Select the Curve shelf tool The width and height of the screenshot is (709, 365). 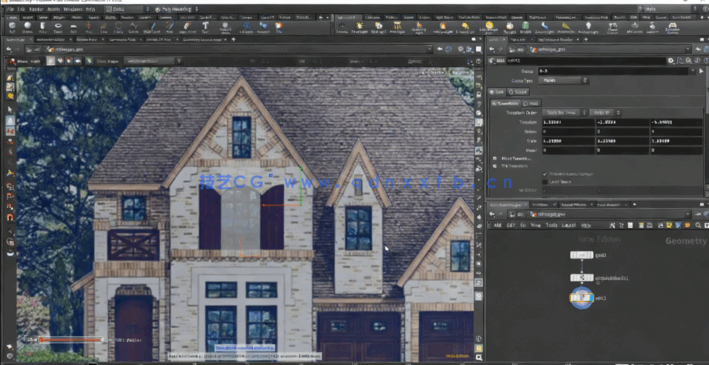tap(133, 28)
